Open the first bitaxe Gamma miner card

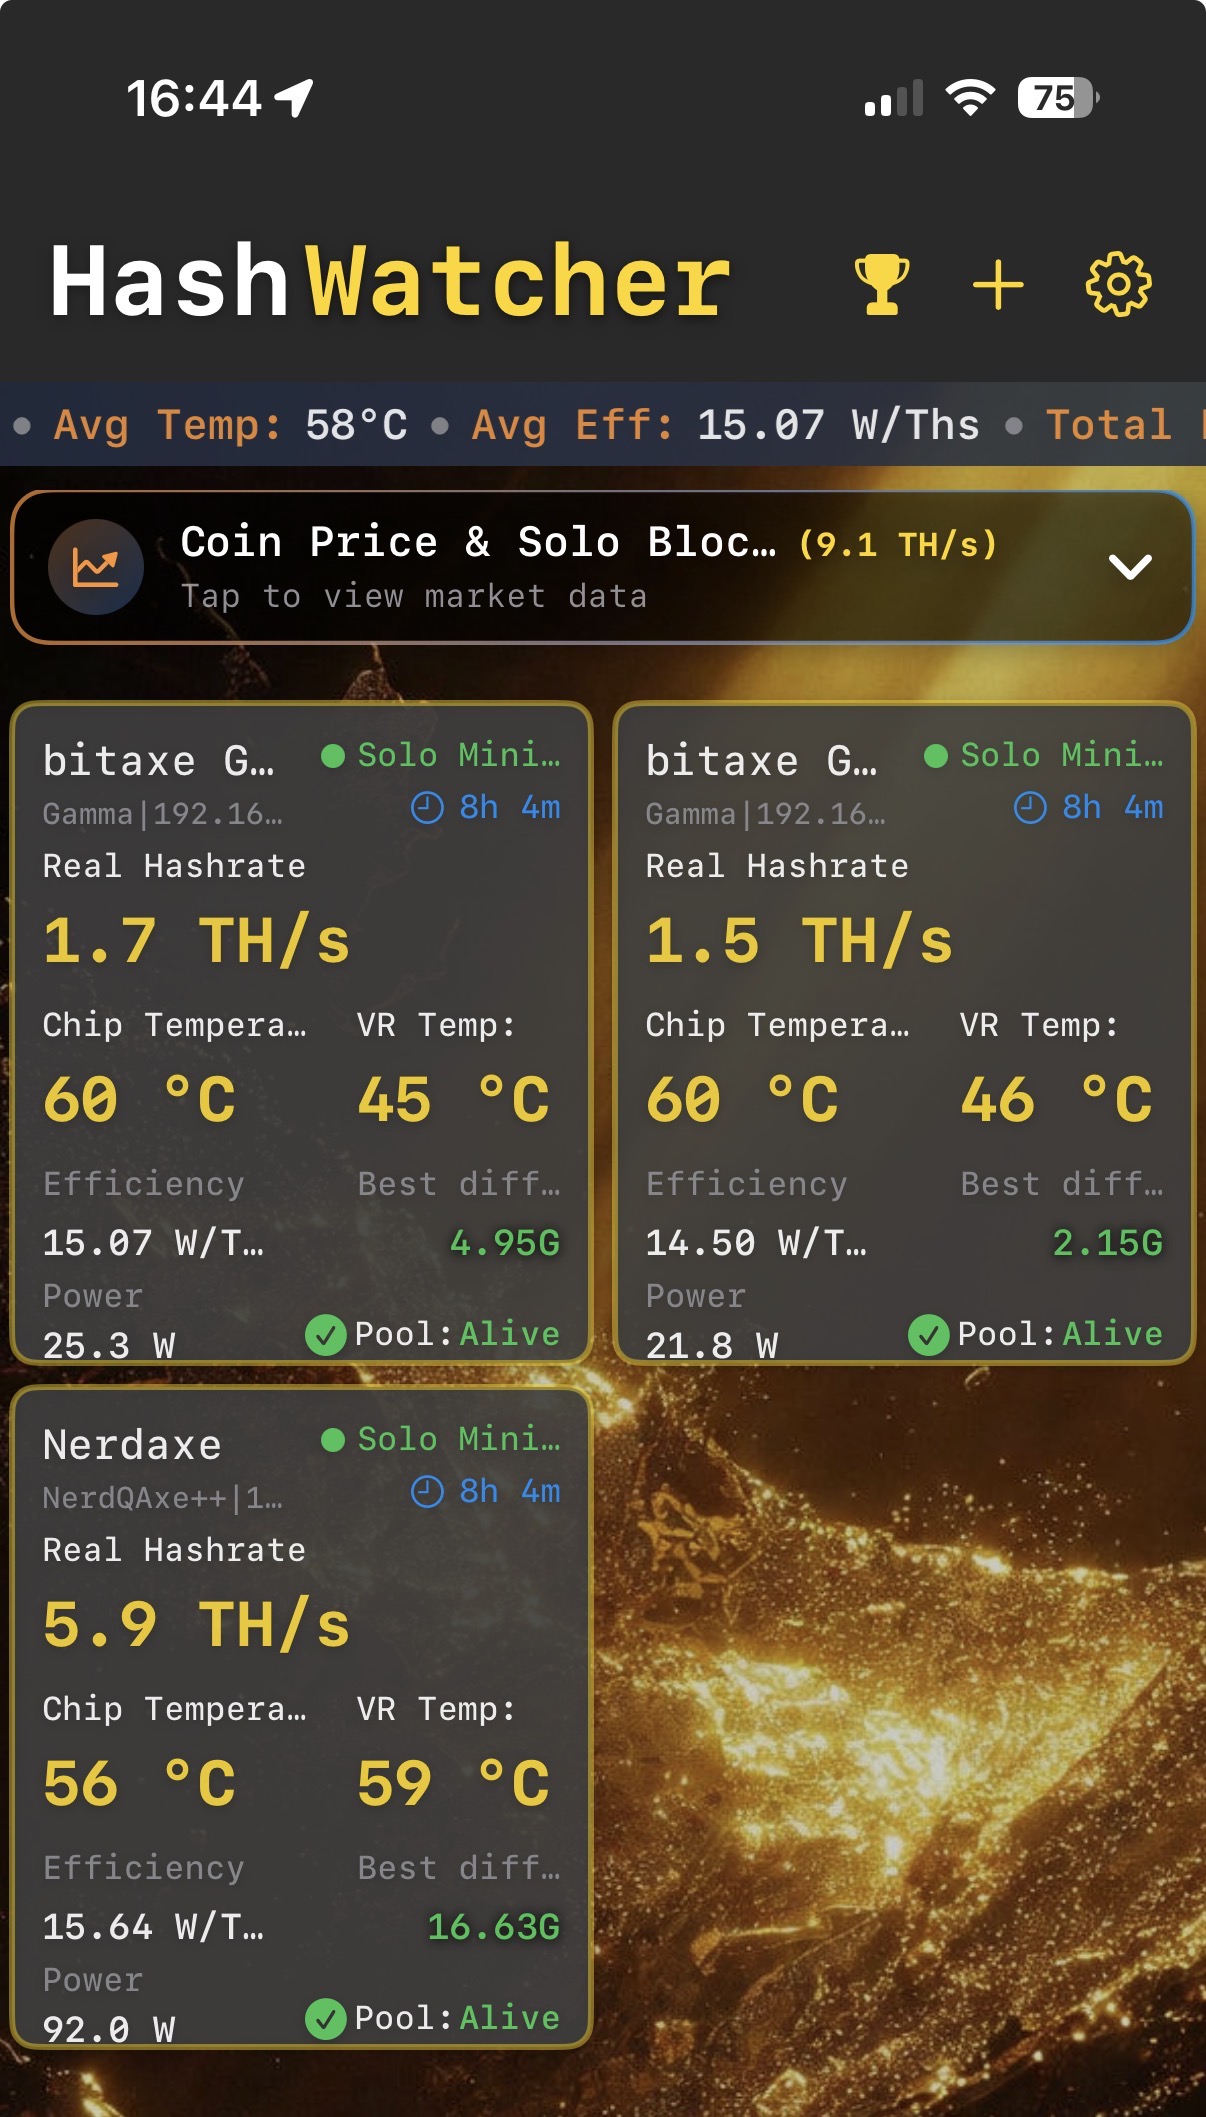pyautogui.click(x=158, y=761)
